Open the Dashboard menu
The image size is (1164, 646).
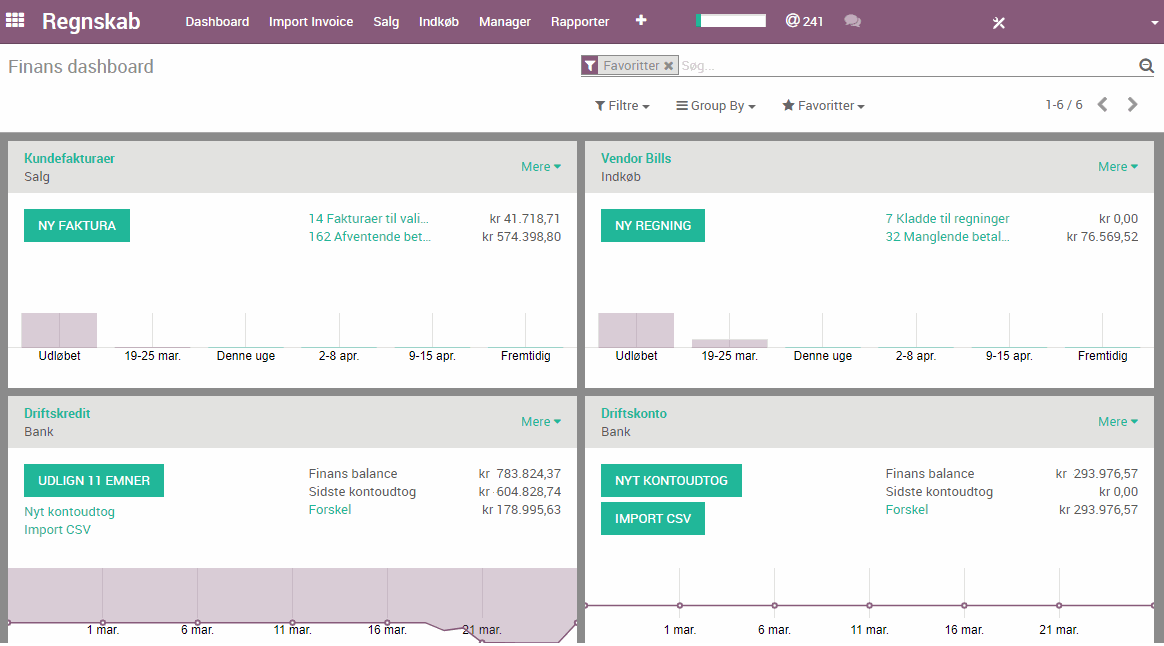(x=217, y=22)
